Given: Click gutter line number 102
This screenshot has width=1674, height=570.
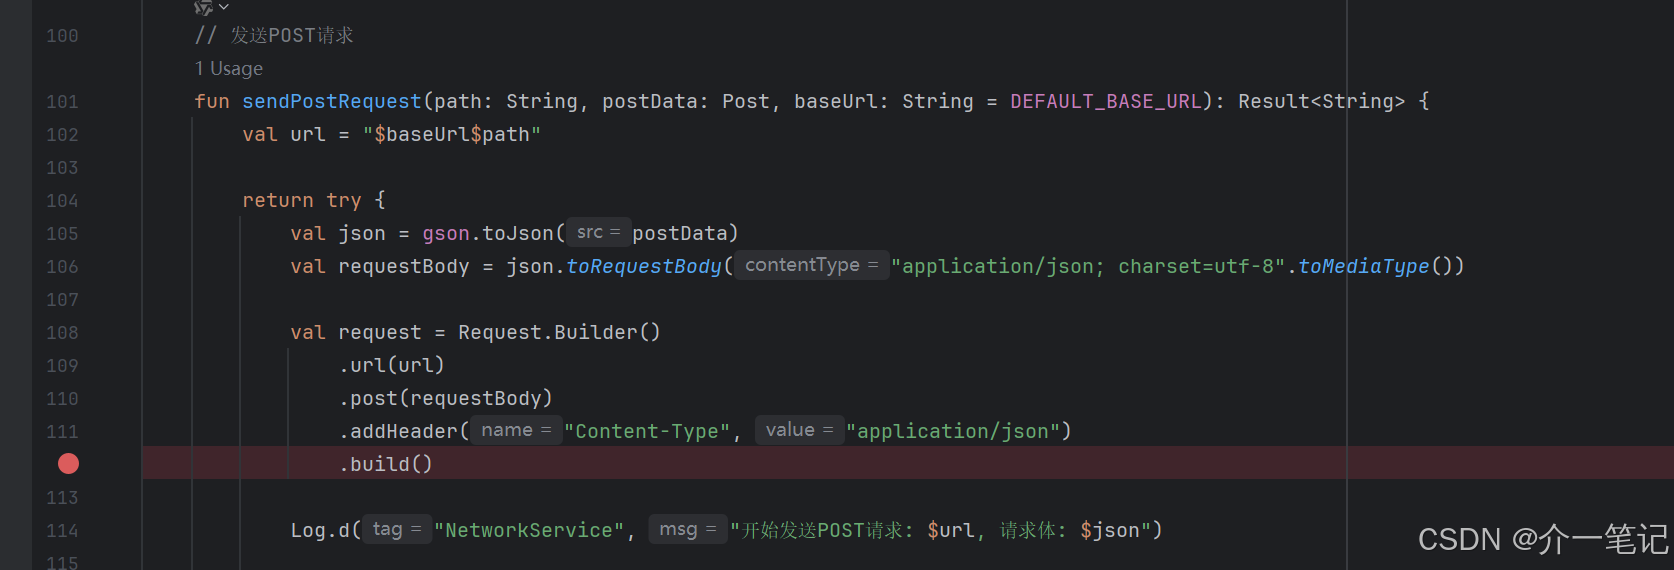Looking at the screenshot, I should [x=62, y=135].
